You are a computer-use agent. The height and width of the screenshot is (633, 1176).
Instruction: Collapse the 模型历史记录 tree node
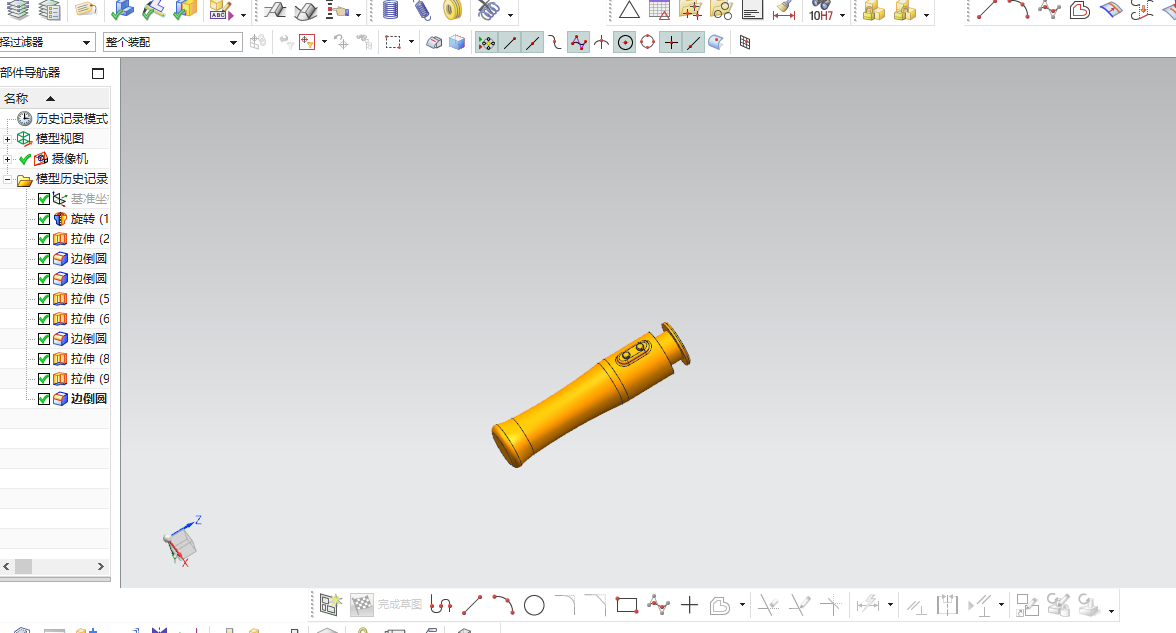tap(8, 179)
